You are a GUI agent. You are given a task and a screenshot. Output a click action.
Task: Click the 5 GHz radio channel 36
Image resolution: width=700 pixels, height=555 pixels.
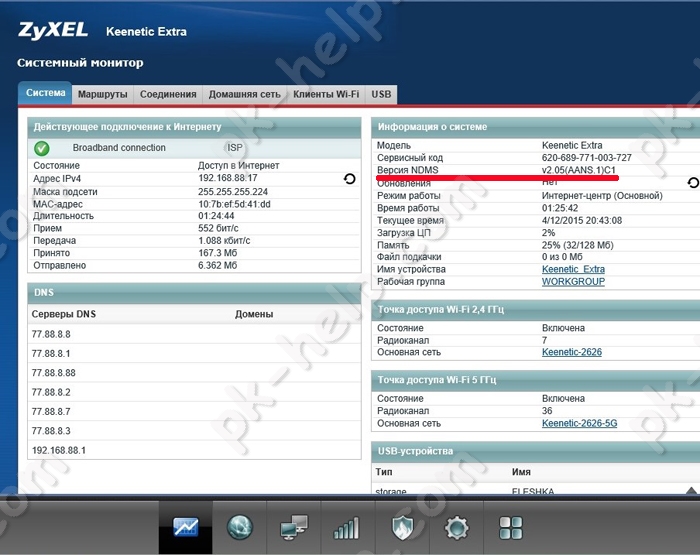tap(547, 410)
